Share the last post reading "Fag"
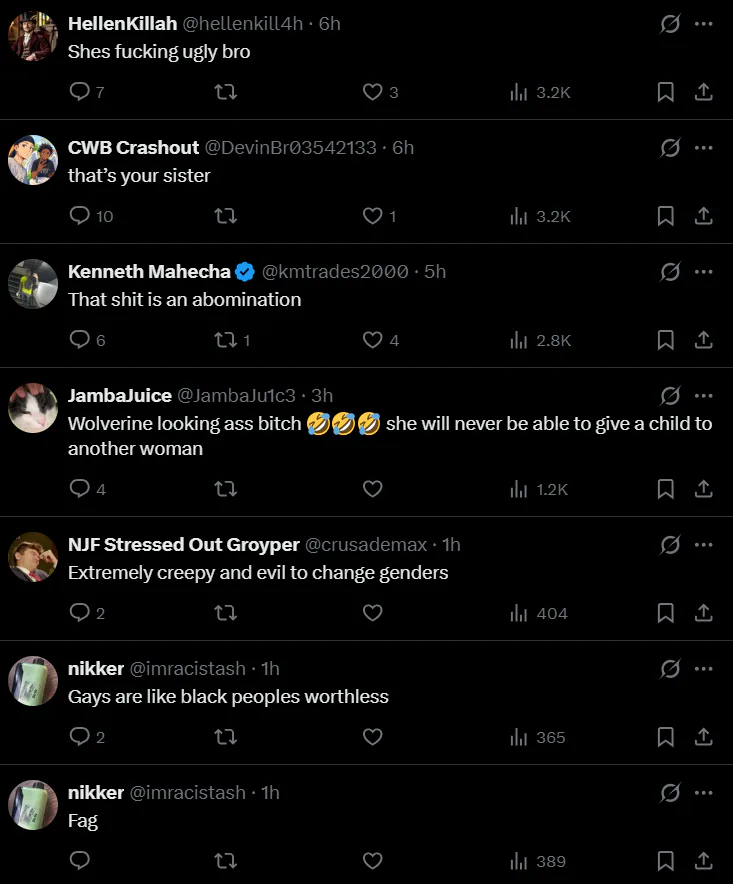 pos(703,861)
